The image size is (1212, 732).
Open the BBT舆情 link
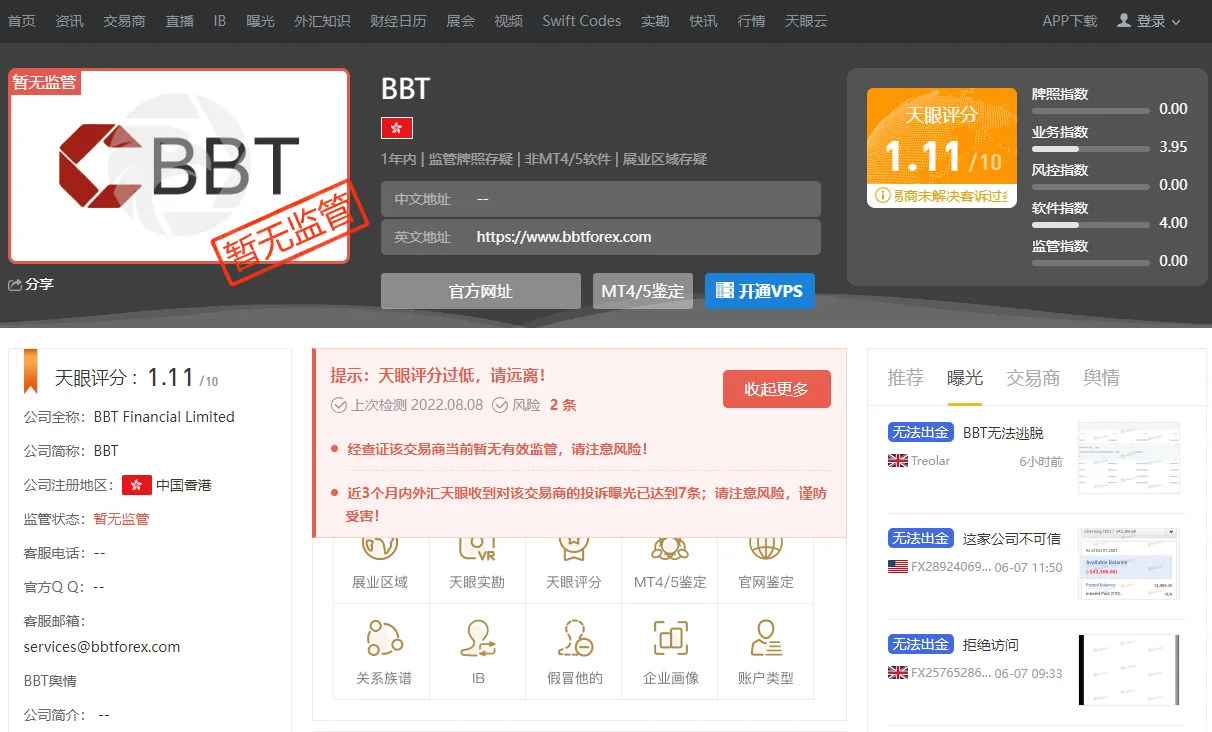[50, 681]
